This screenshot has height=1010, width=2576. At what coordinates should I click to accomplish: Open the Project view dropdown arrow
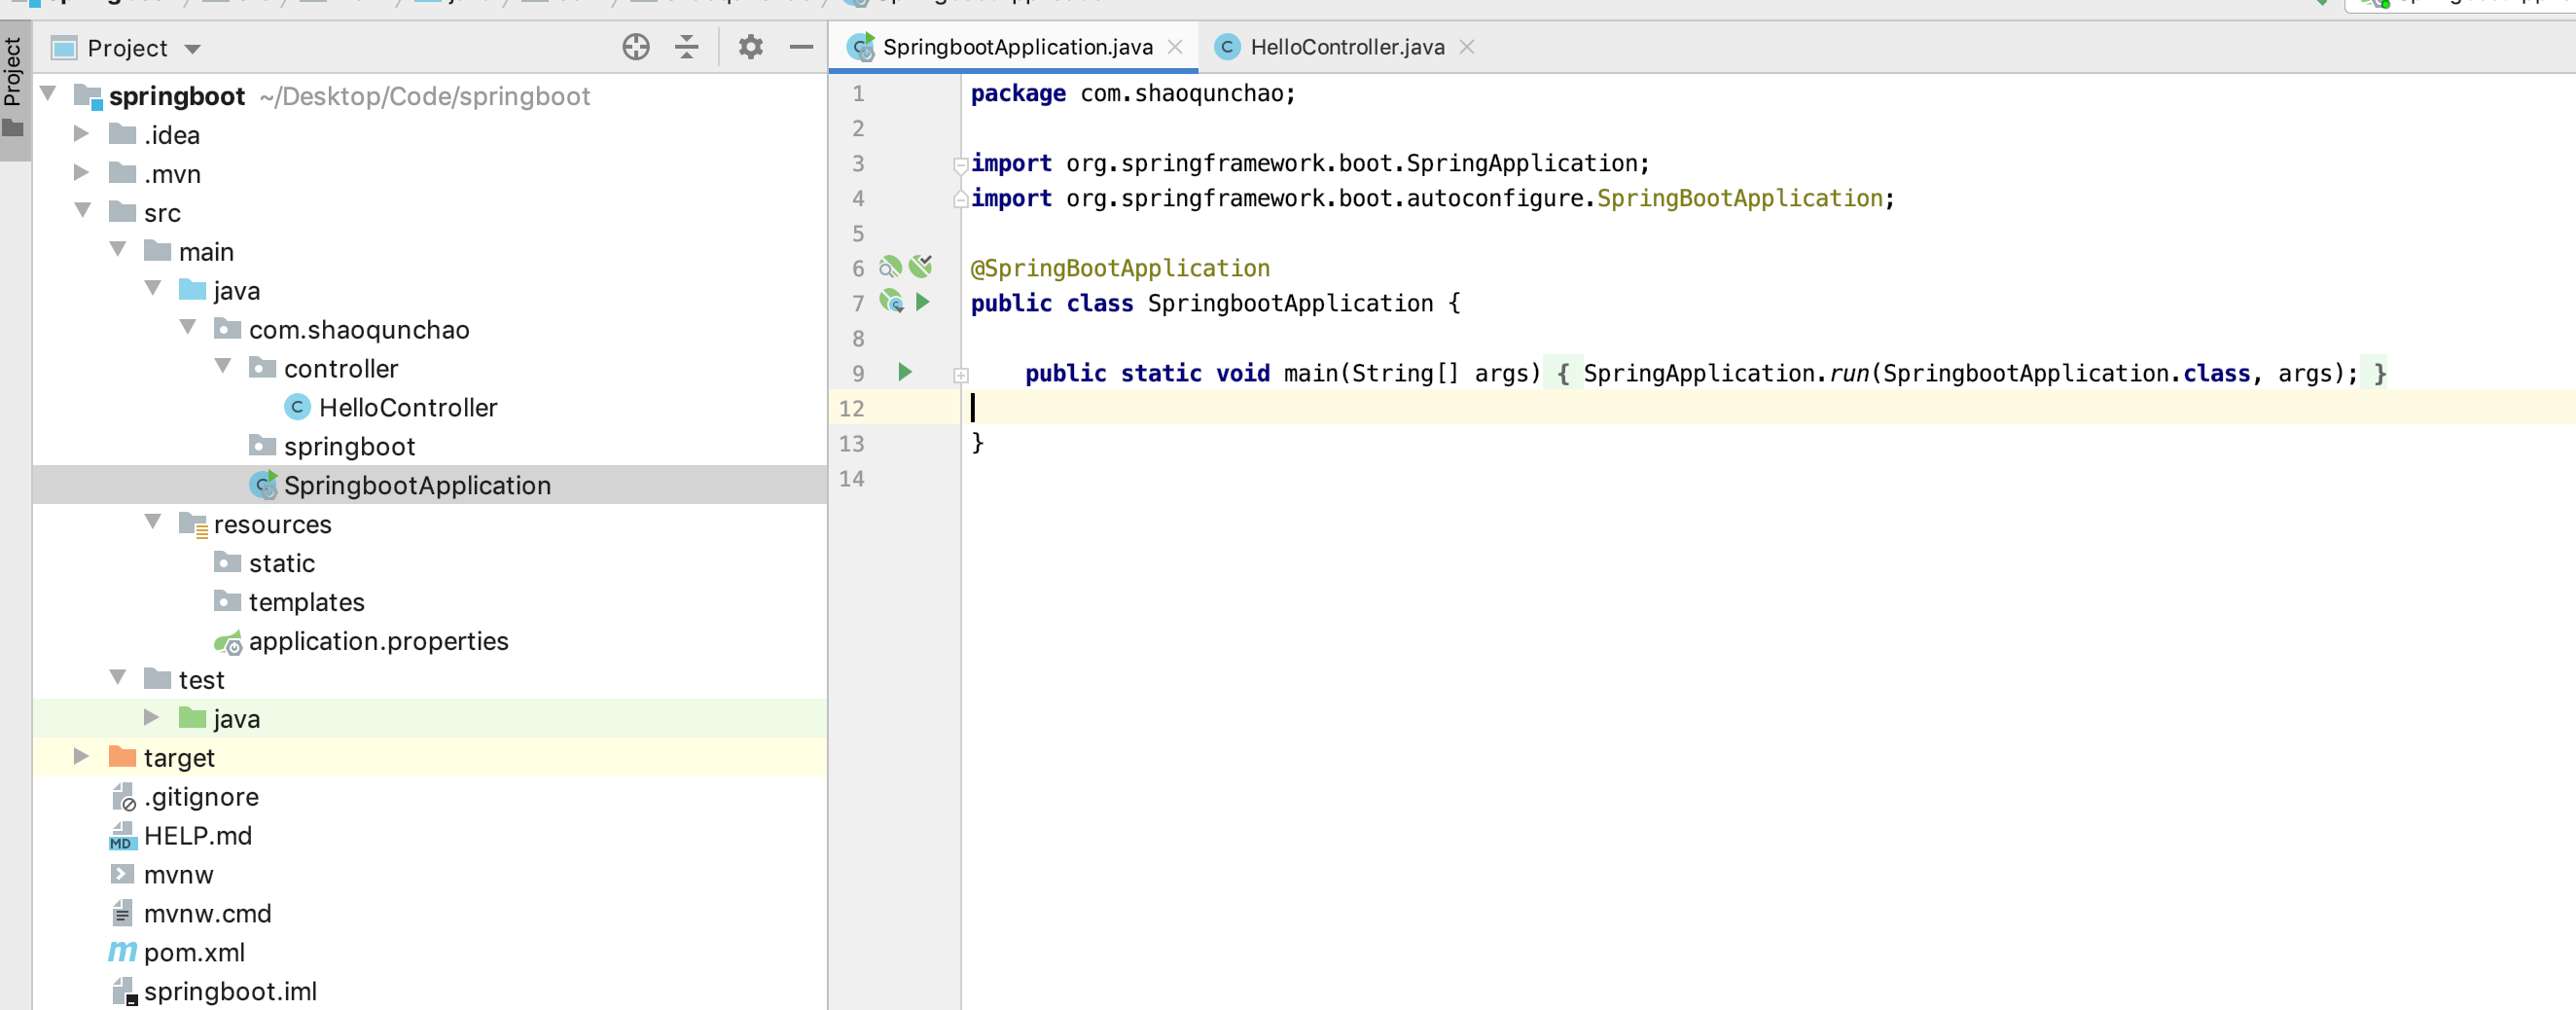[193, 49]
